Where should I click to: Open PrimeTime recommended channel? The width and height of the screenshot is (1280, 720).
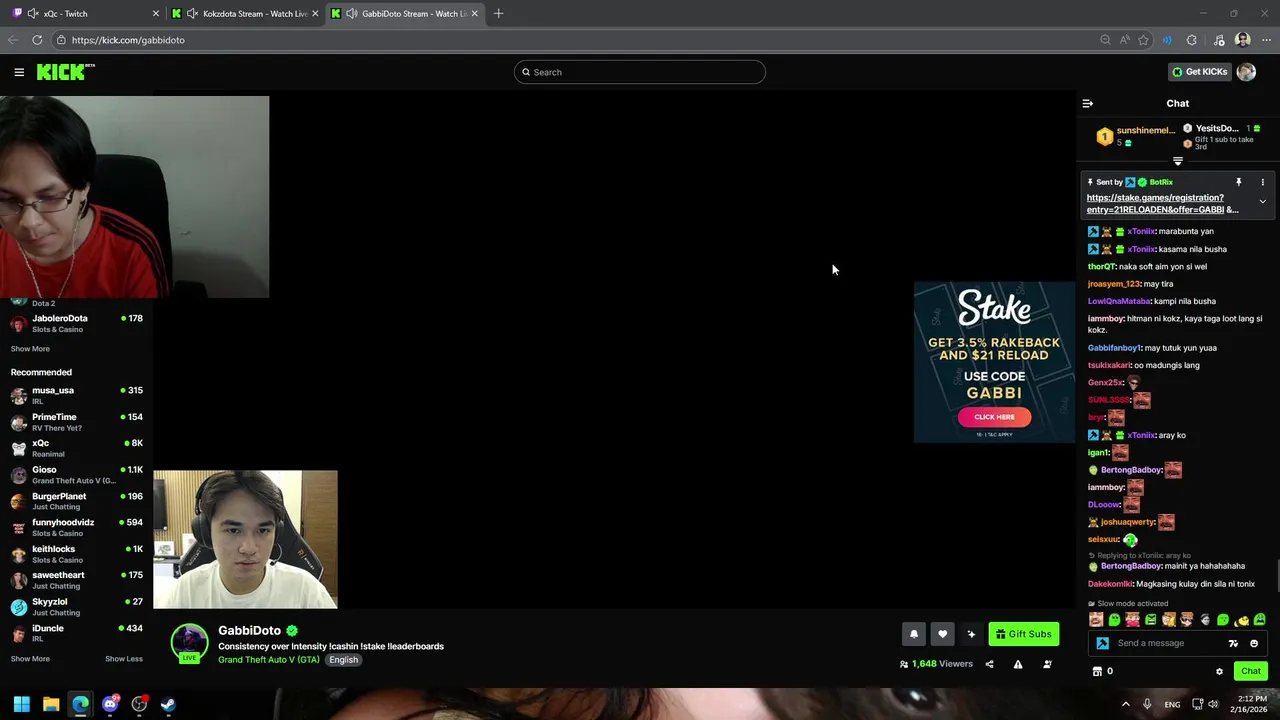point(77,422)
